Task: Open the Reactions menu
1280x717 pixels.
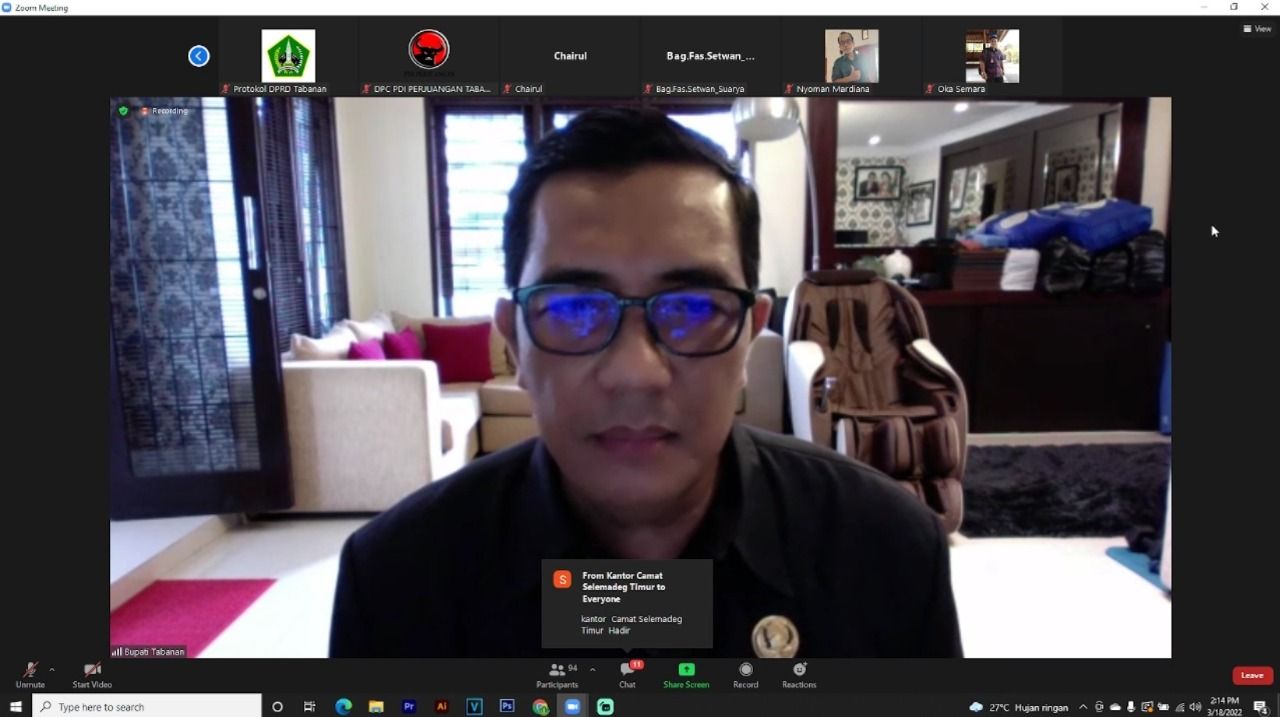Action: [x=799, y=674]
